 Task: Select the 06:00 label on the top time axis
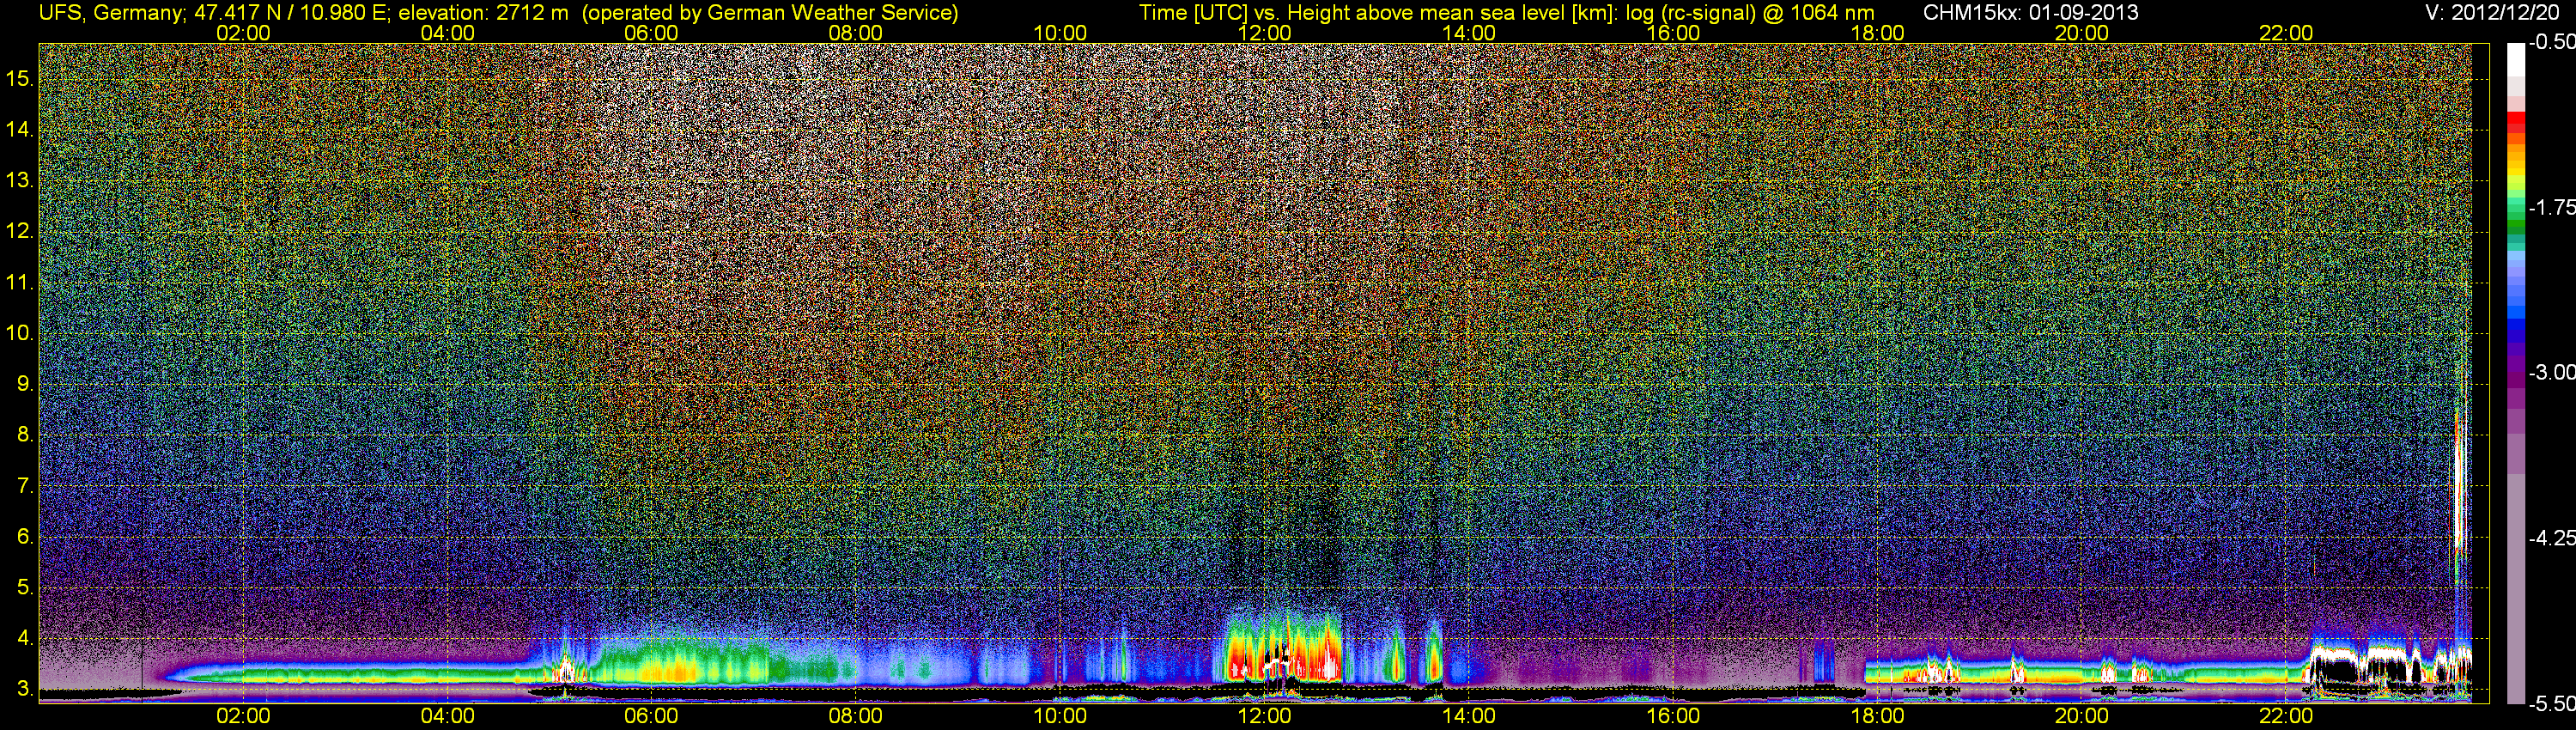click(x=651, y=33)
